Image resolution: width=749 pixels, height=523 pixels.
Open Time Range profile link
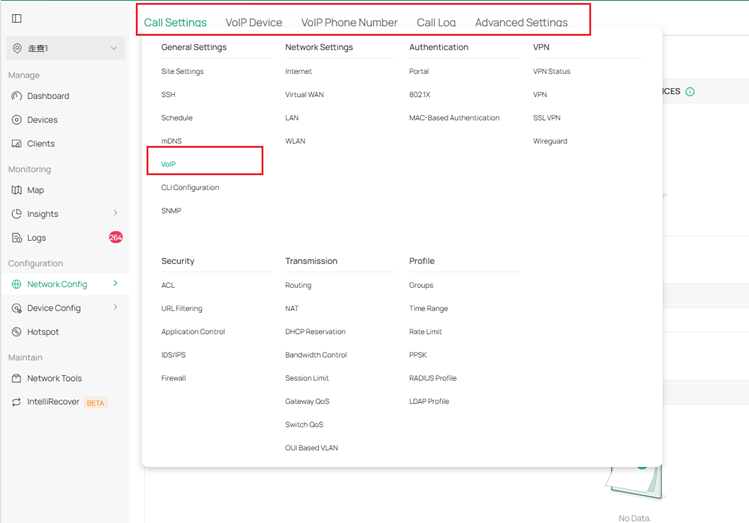[428, 309]
